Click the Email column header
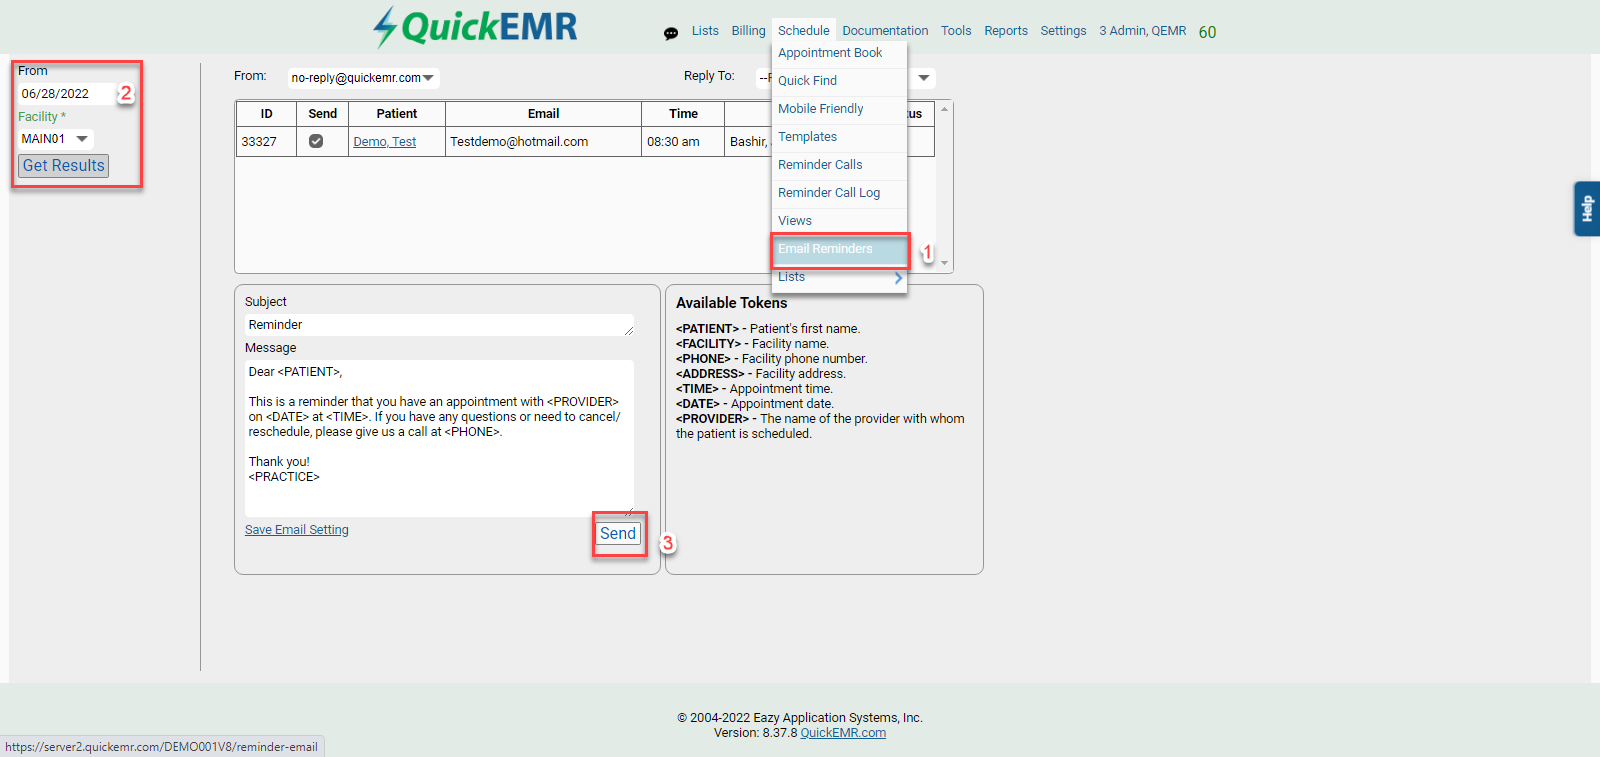The width and height of the screenshot is (1600, 757). point(543,114)
